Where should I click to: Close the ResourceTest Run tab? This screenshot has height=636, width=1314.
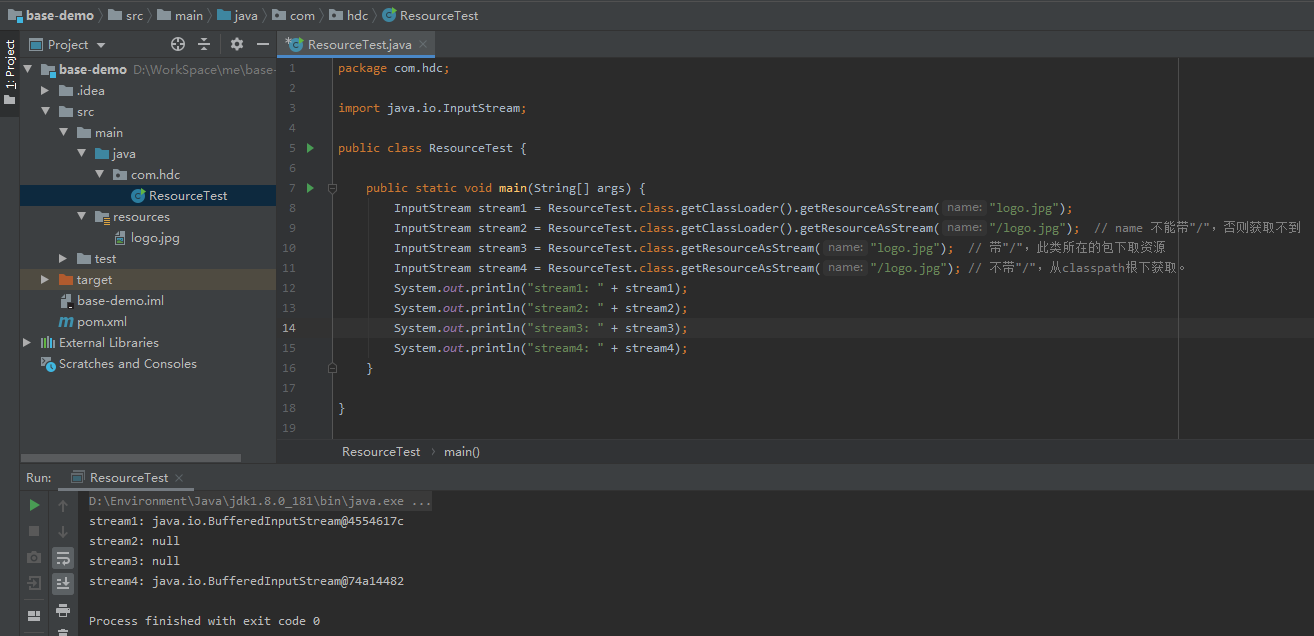tap(179, 478)
